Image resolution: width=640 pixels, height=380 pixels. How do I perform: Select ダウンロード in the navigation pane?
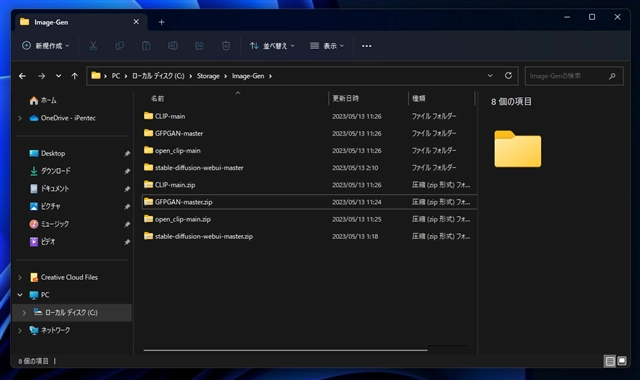point(55,171)
